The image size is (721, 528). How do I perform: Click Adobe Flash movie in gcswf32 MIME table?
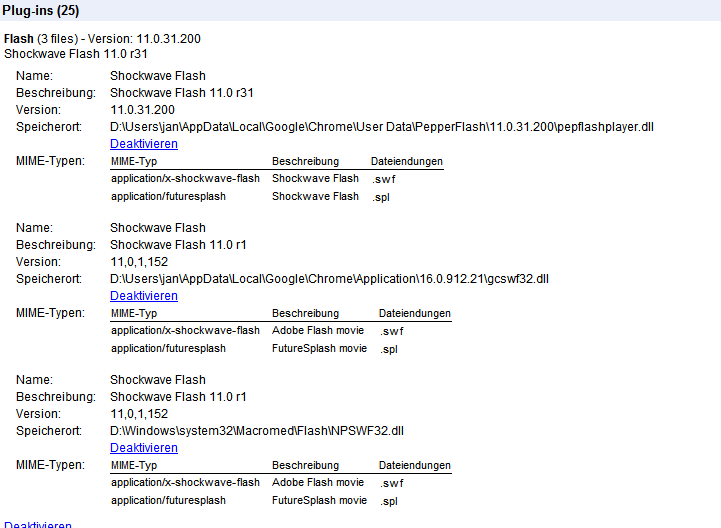click(318, 330)
